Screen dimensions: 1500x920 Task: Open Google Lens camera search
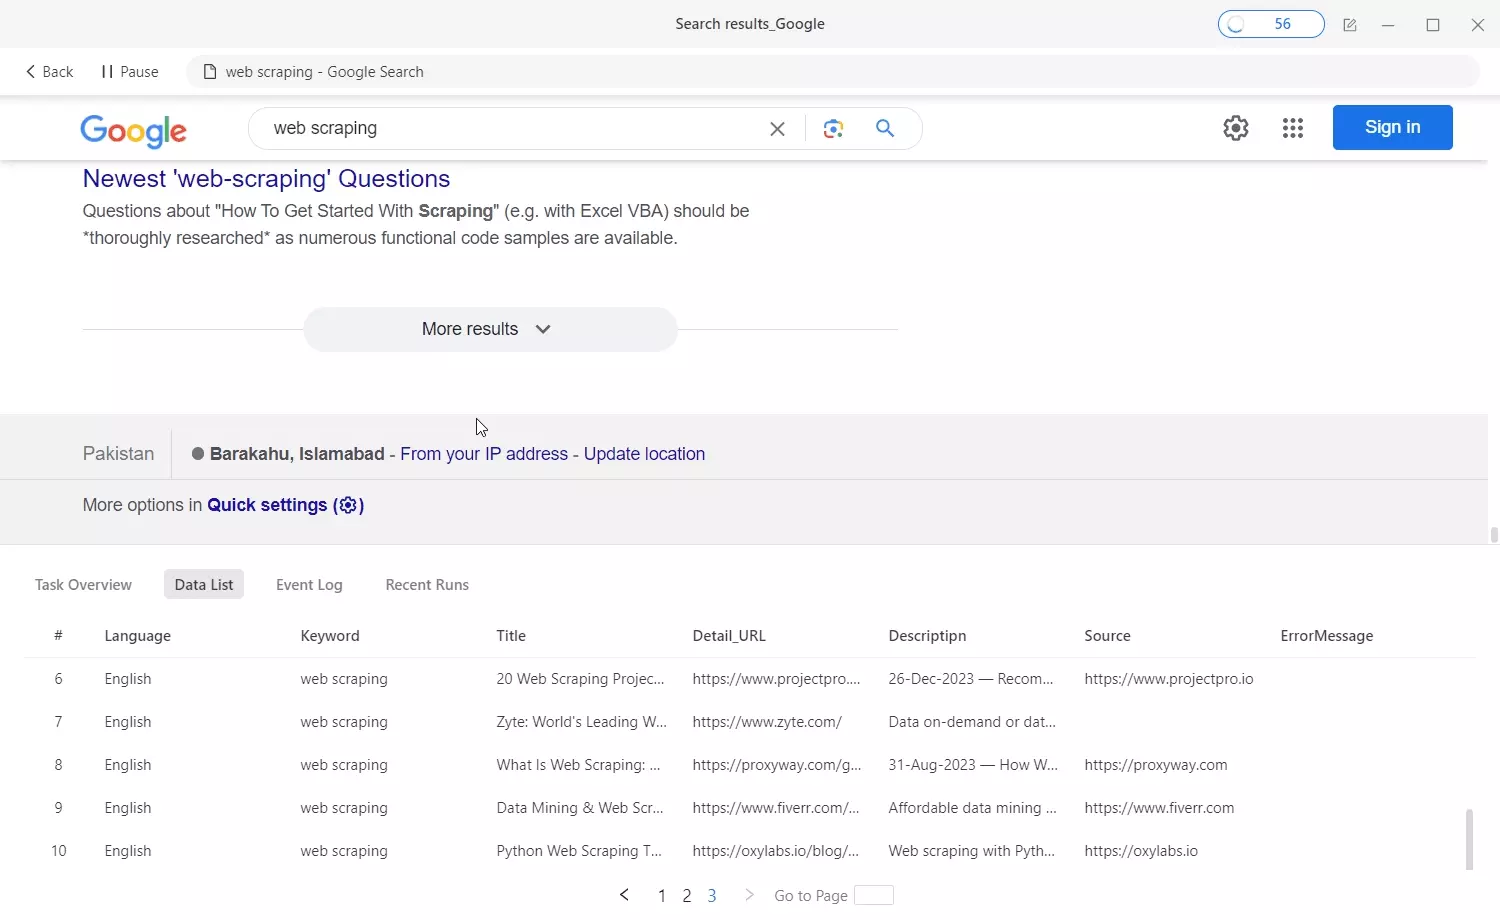[833, 128]
